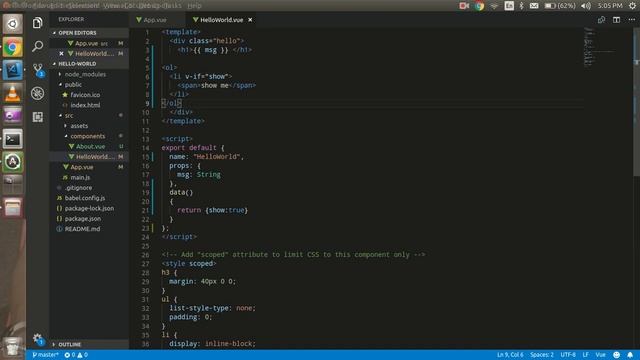Viewport: 640px width, 360px height.
Task: Open the Help menu
Action: pyautogui.click(x=194, y=6)
